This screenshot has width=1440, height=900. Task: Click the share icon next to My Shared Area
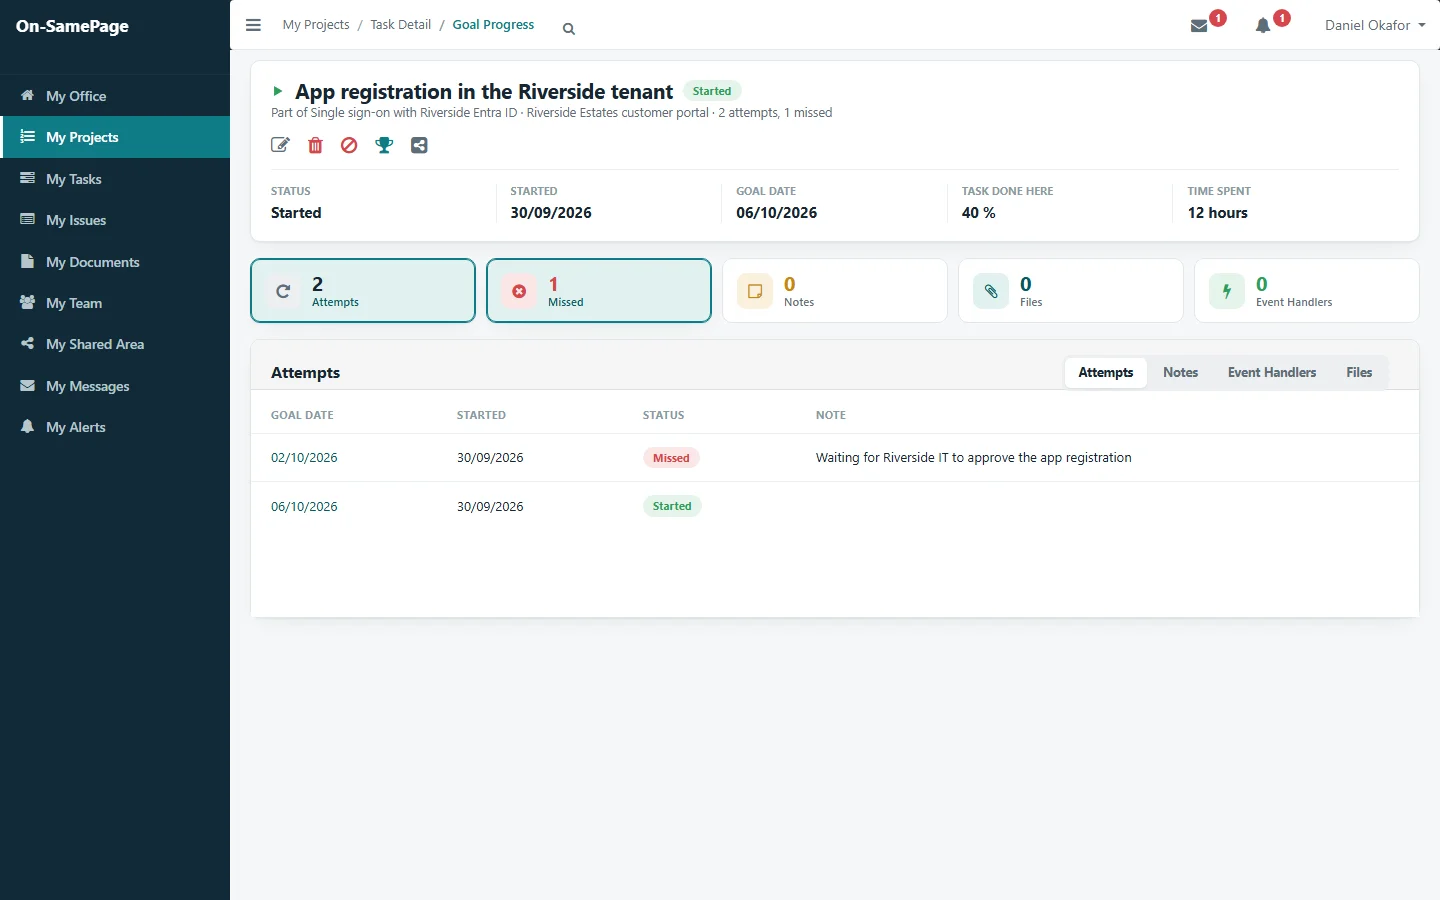pyautogui.click(x=28, y=343)
